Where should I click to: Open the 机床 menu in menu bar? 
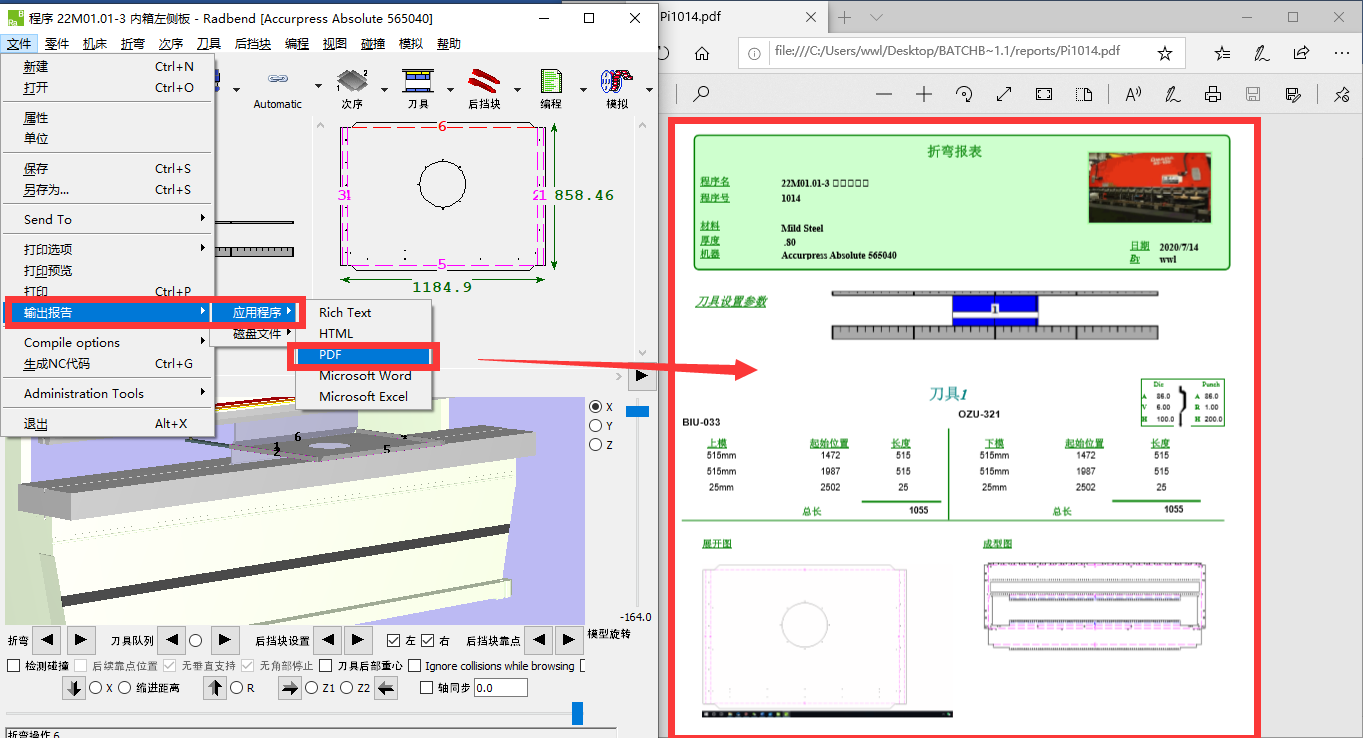pos(95,44)
